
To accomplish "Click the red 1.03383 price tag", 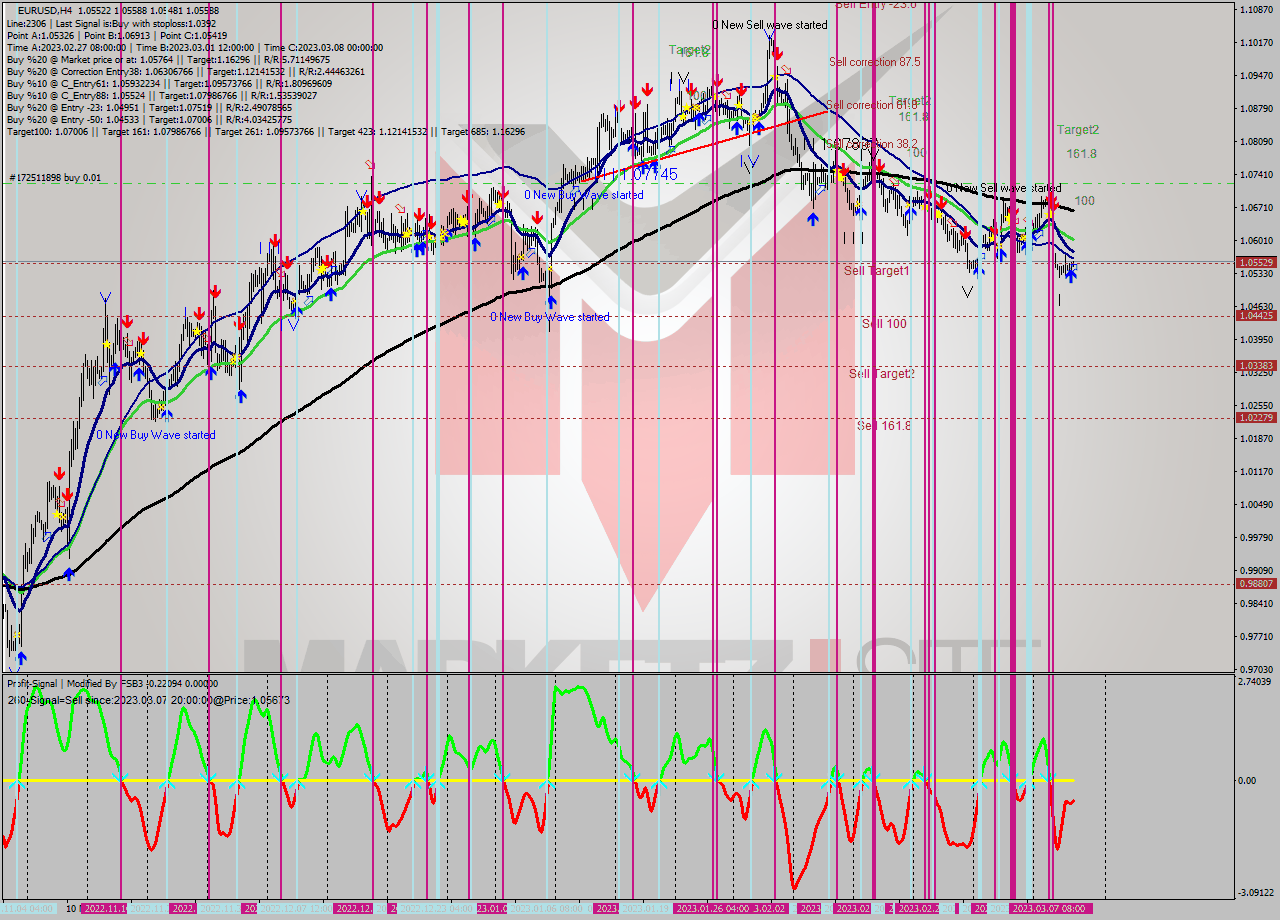I will pos(1255,366).
